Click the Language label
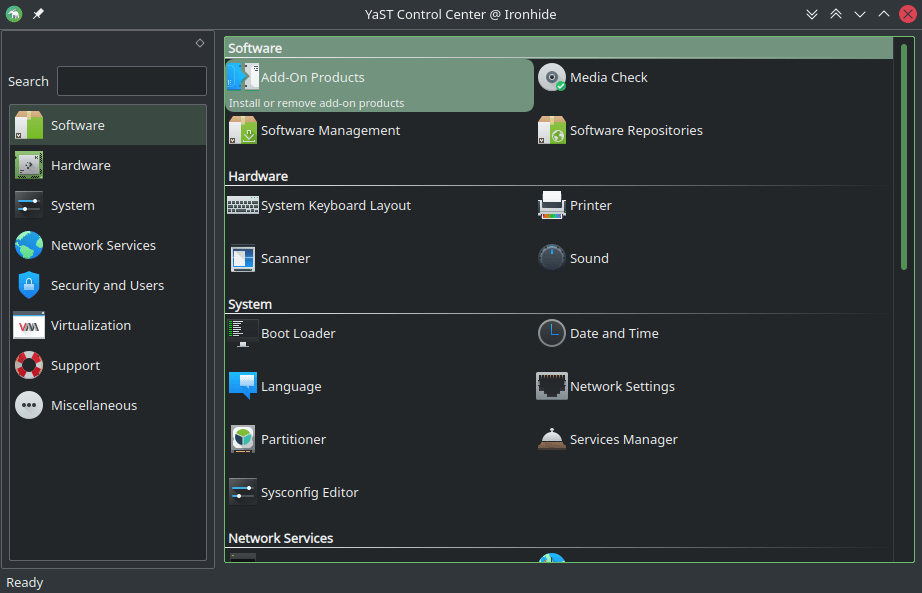Viewport: 922px width, 593px height. (x=291, y=387)
